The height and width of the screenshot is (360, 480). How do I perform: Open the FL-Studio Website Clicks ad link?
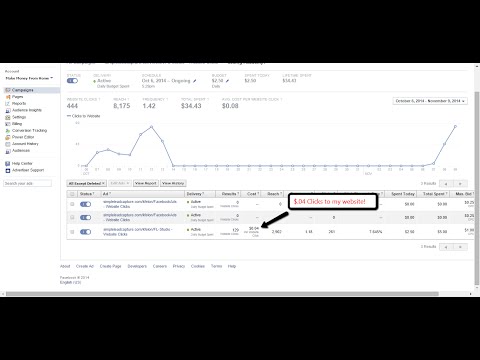point(138,232)
